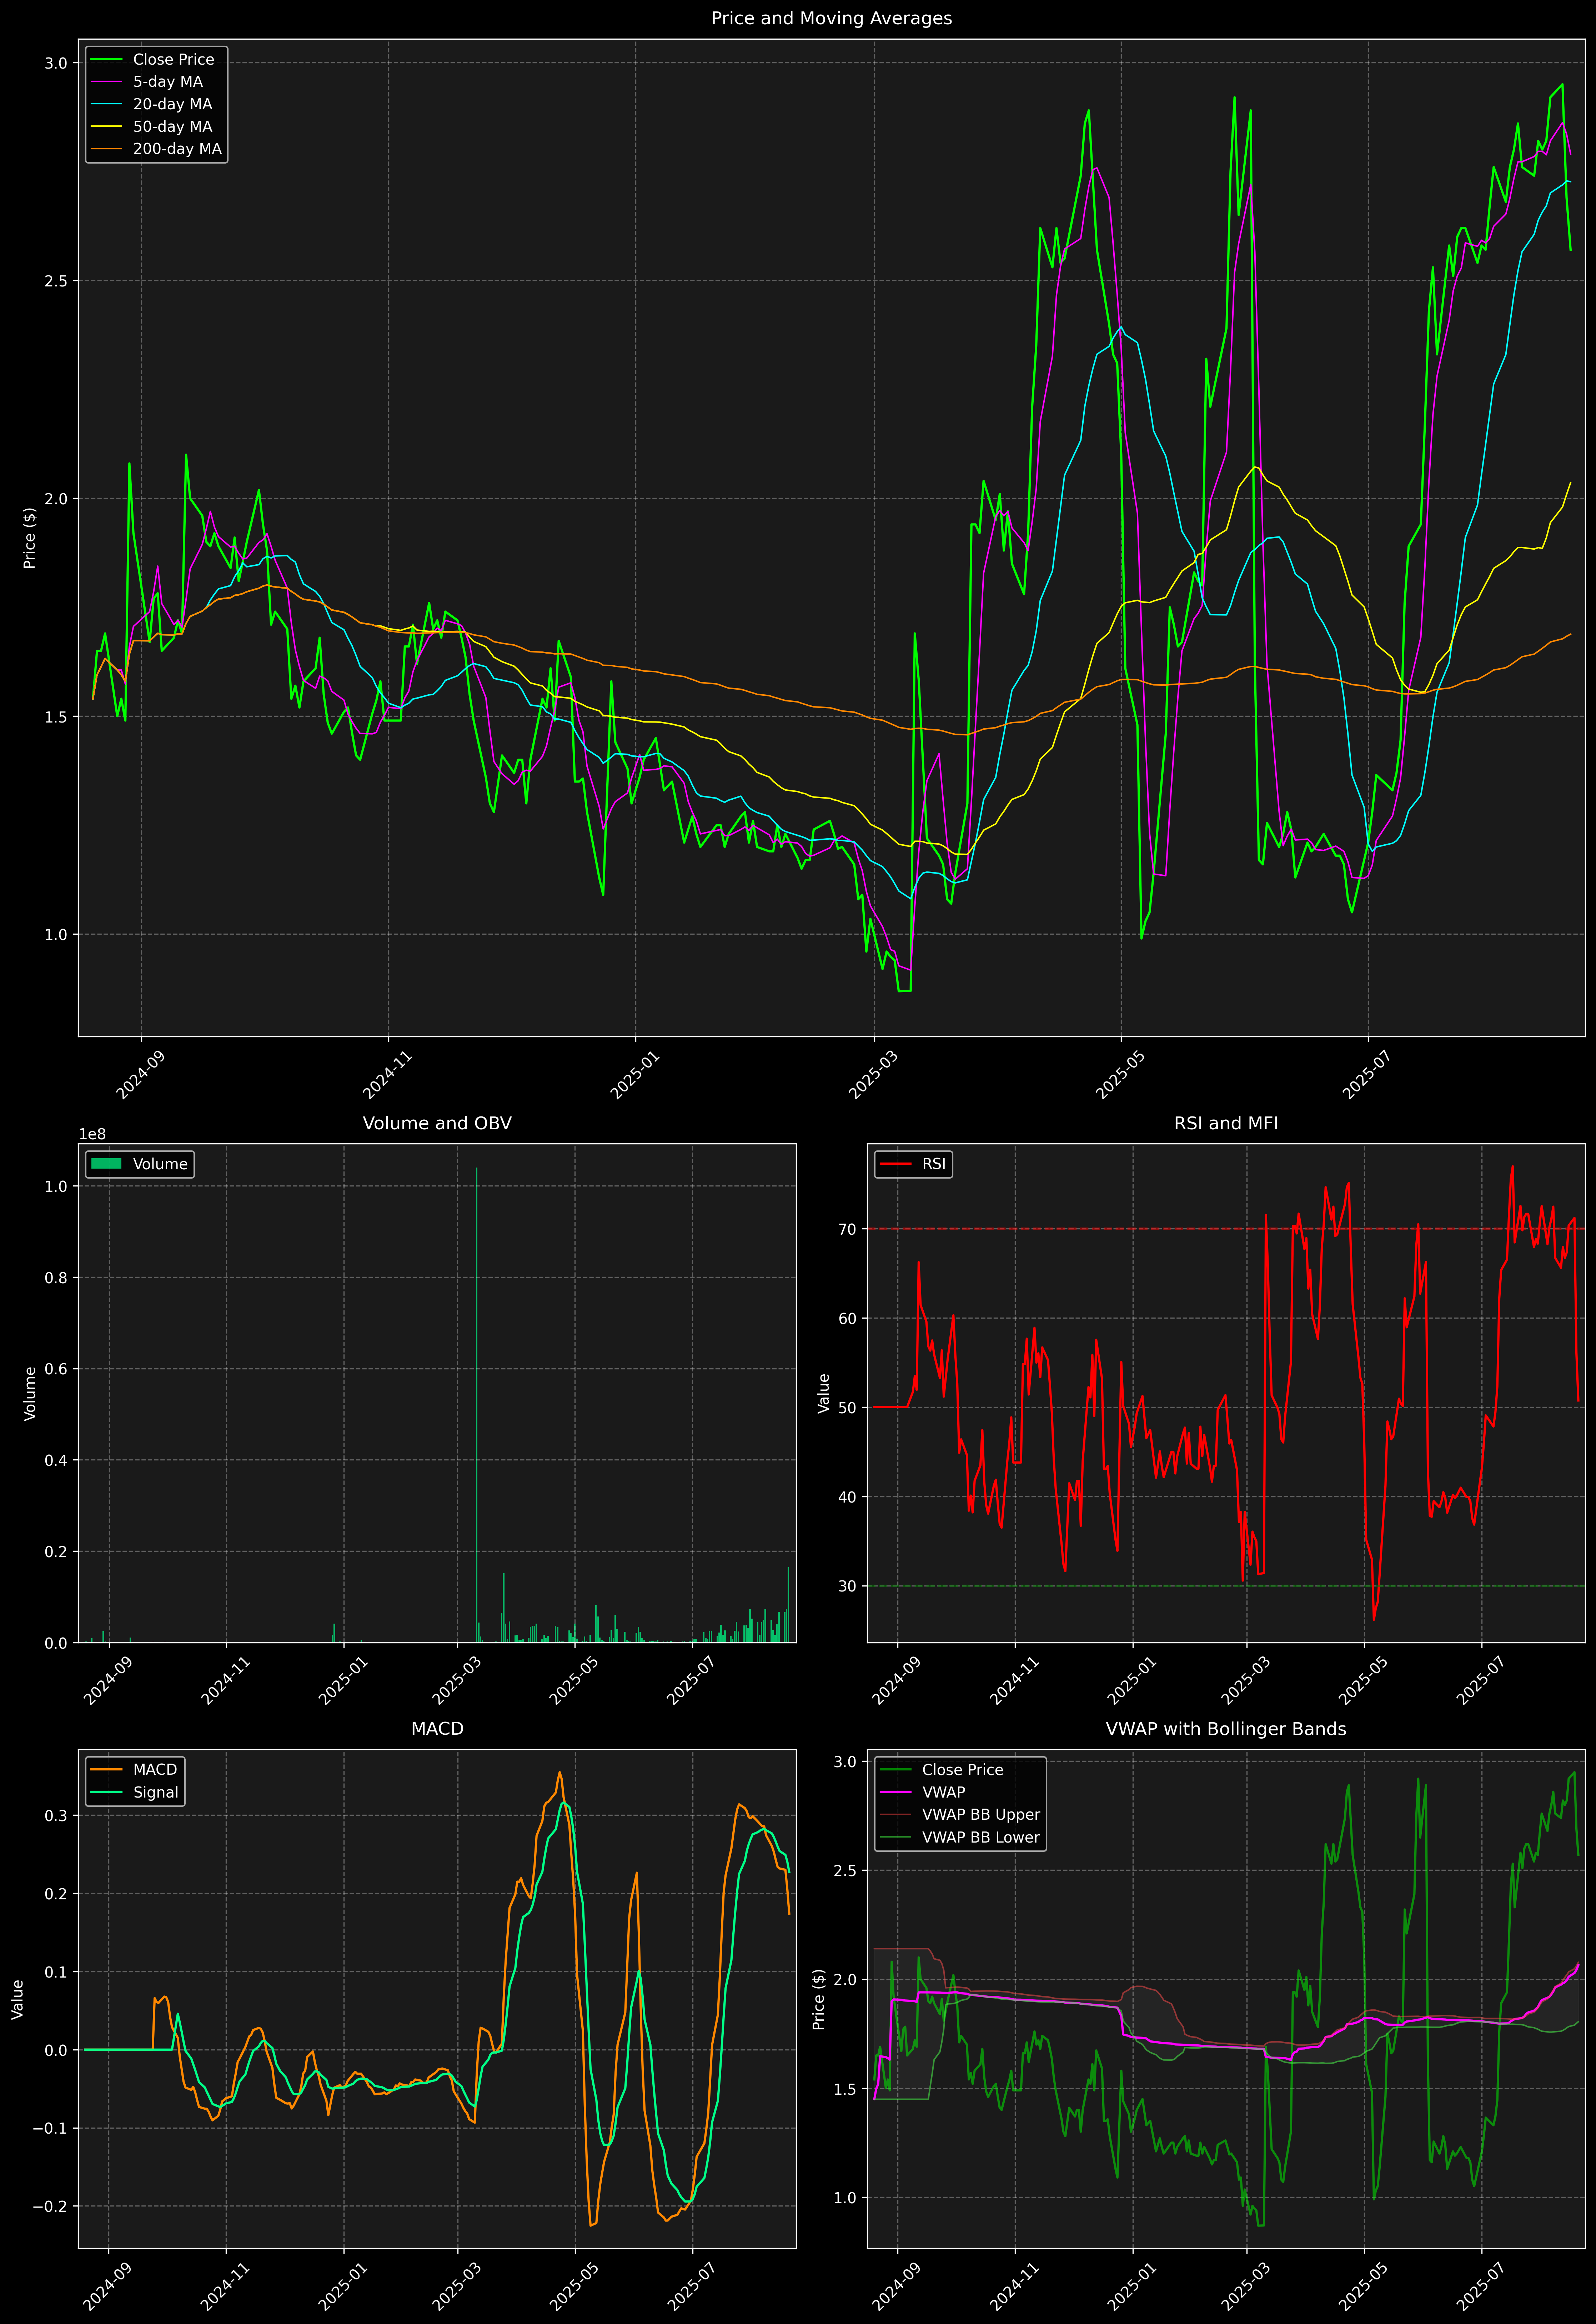Click the Volume and OBV chart title
The image size is (1596, 2324).
tap(437, 1123)
